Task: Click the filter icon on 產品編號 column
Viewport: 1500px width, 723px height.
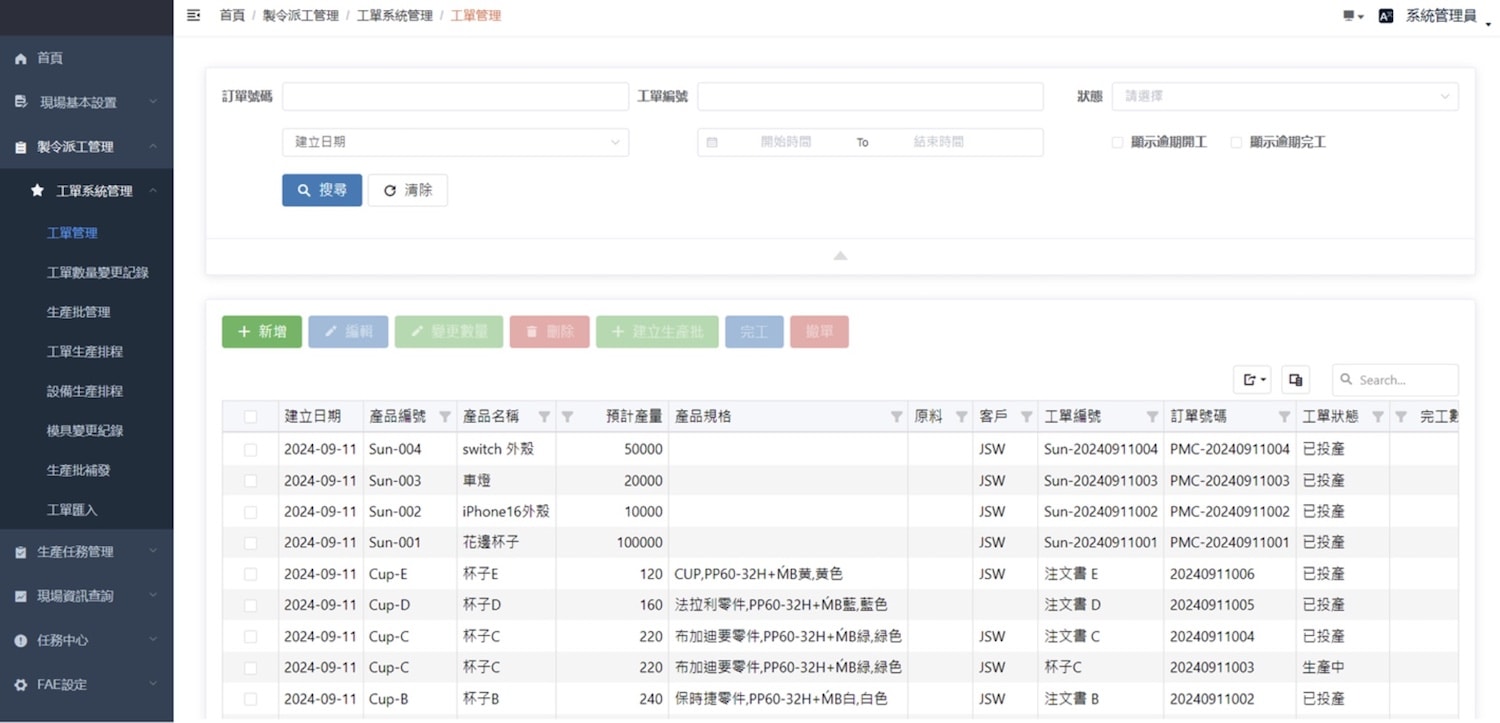Action: point(445,417)
